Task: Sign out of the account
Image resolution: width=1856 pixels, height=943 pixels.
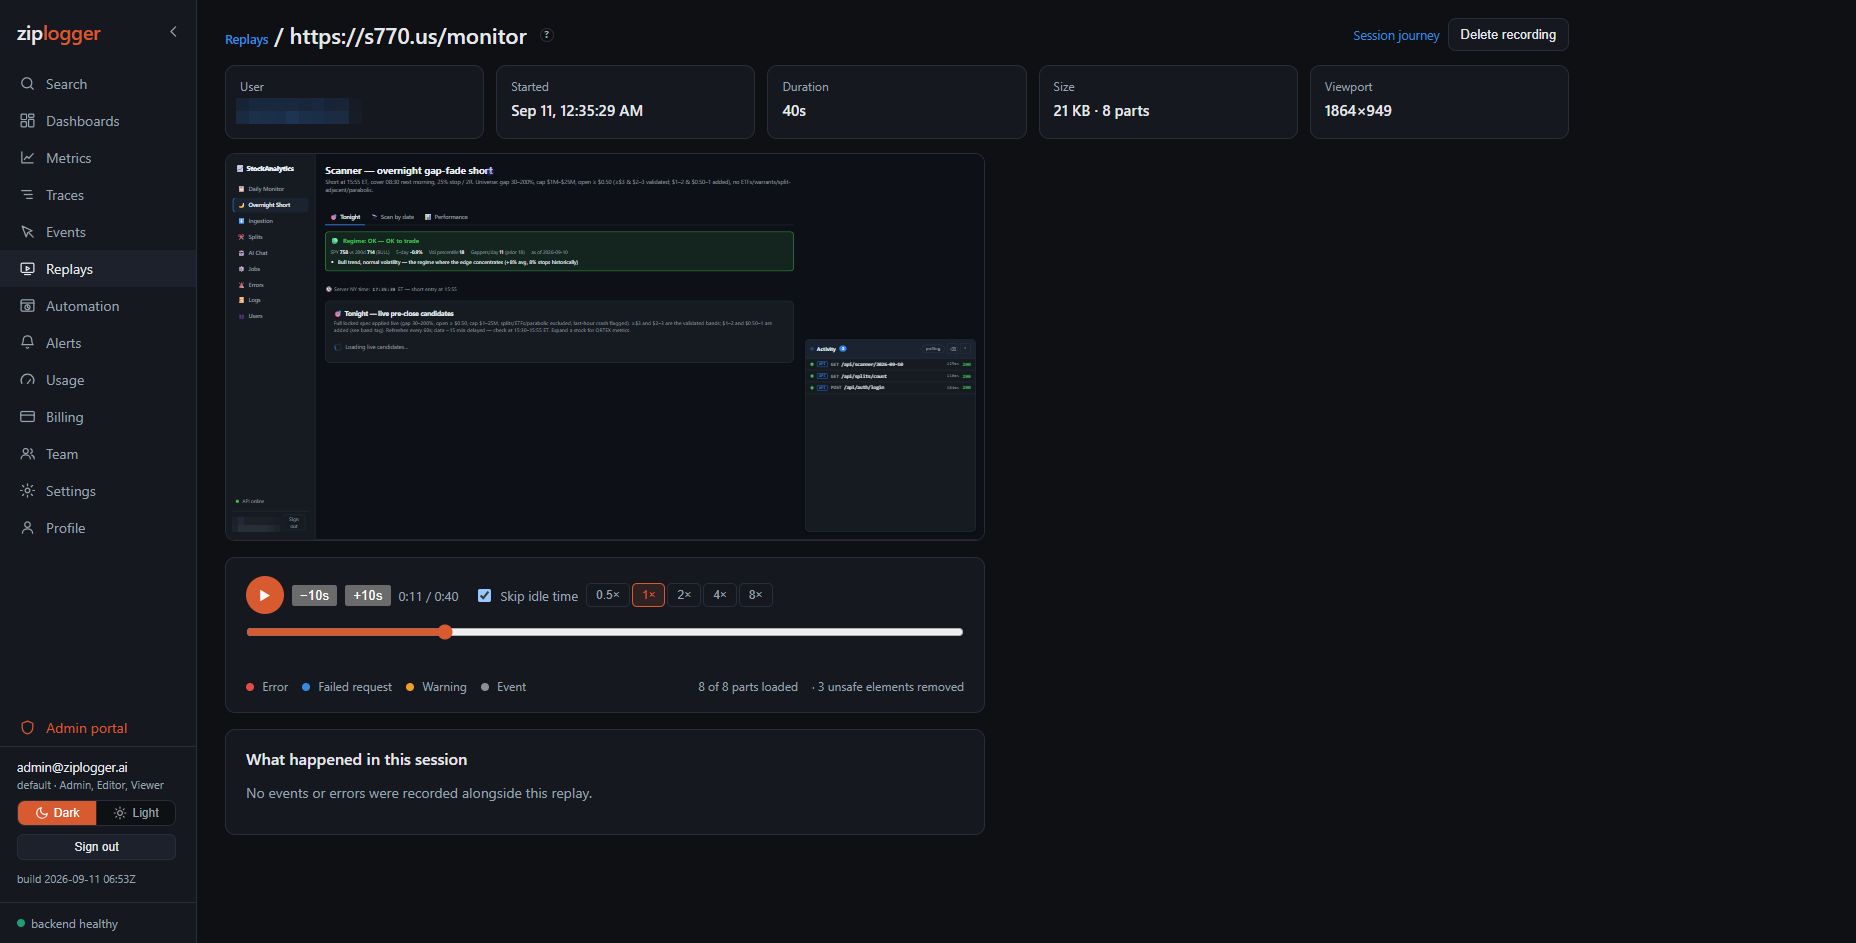Action: 96,847
